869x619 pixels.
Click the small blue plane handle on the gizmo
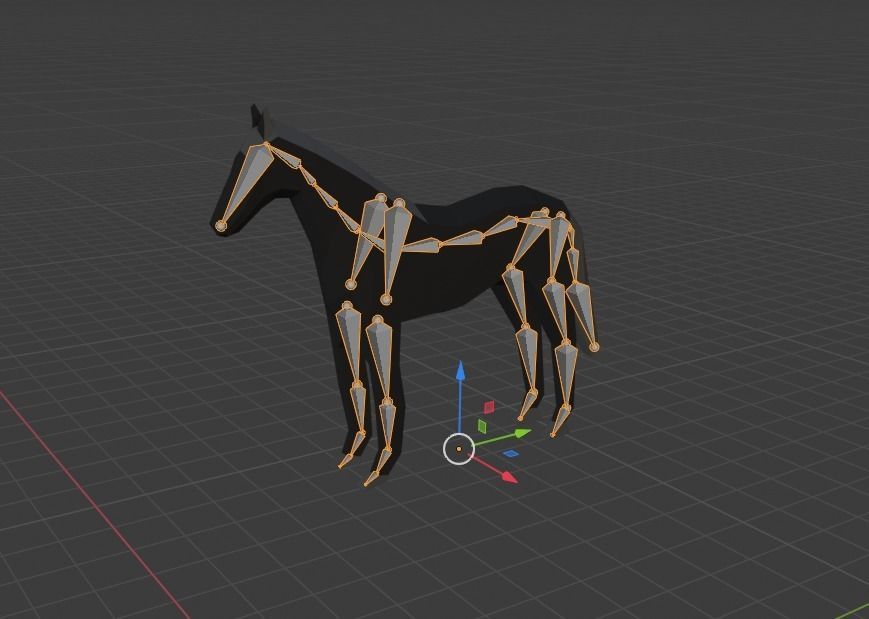[510, 454]
